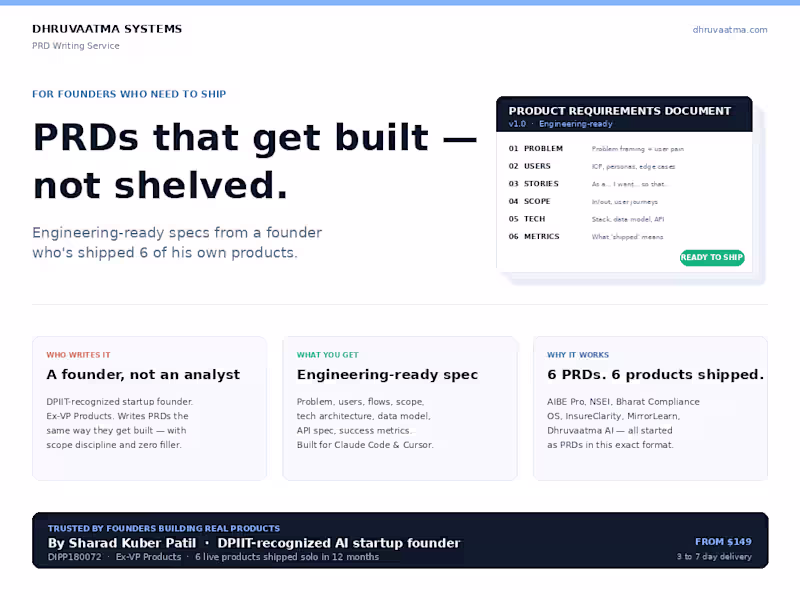Click 'DIPP180072' registration number
This screenshot has height=600, width=800.
click(74, 557)
